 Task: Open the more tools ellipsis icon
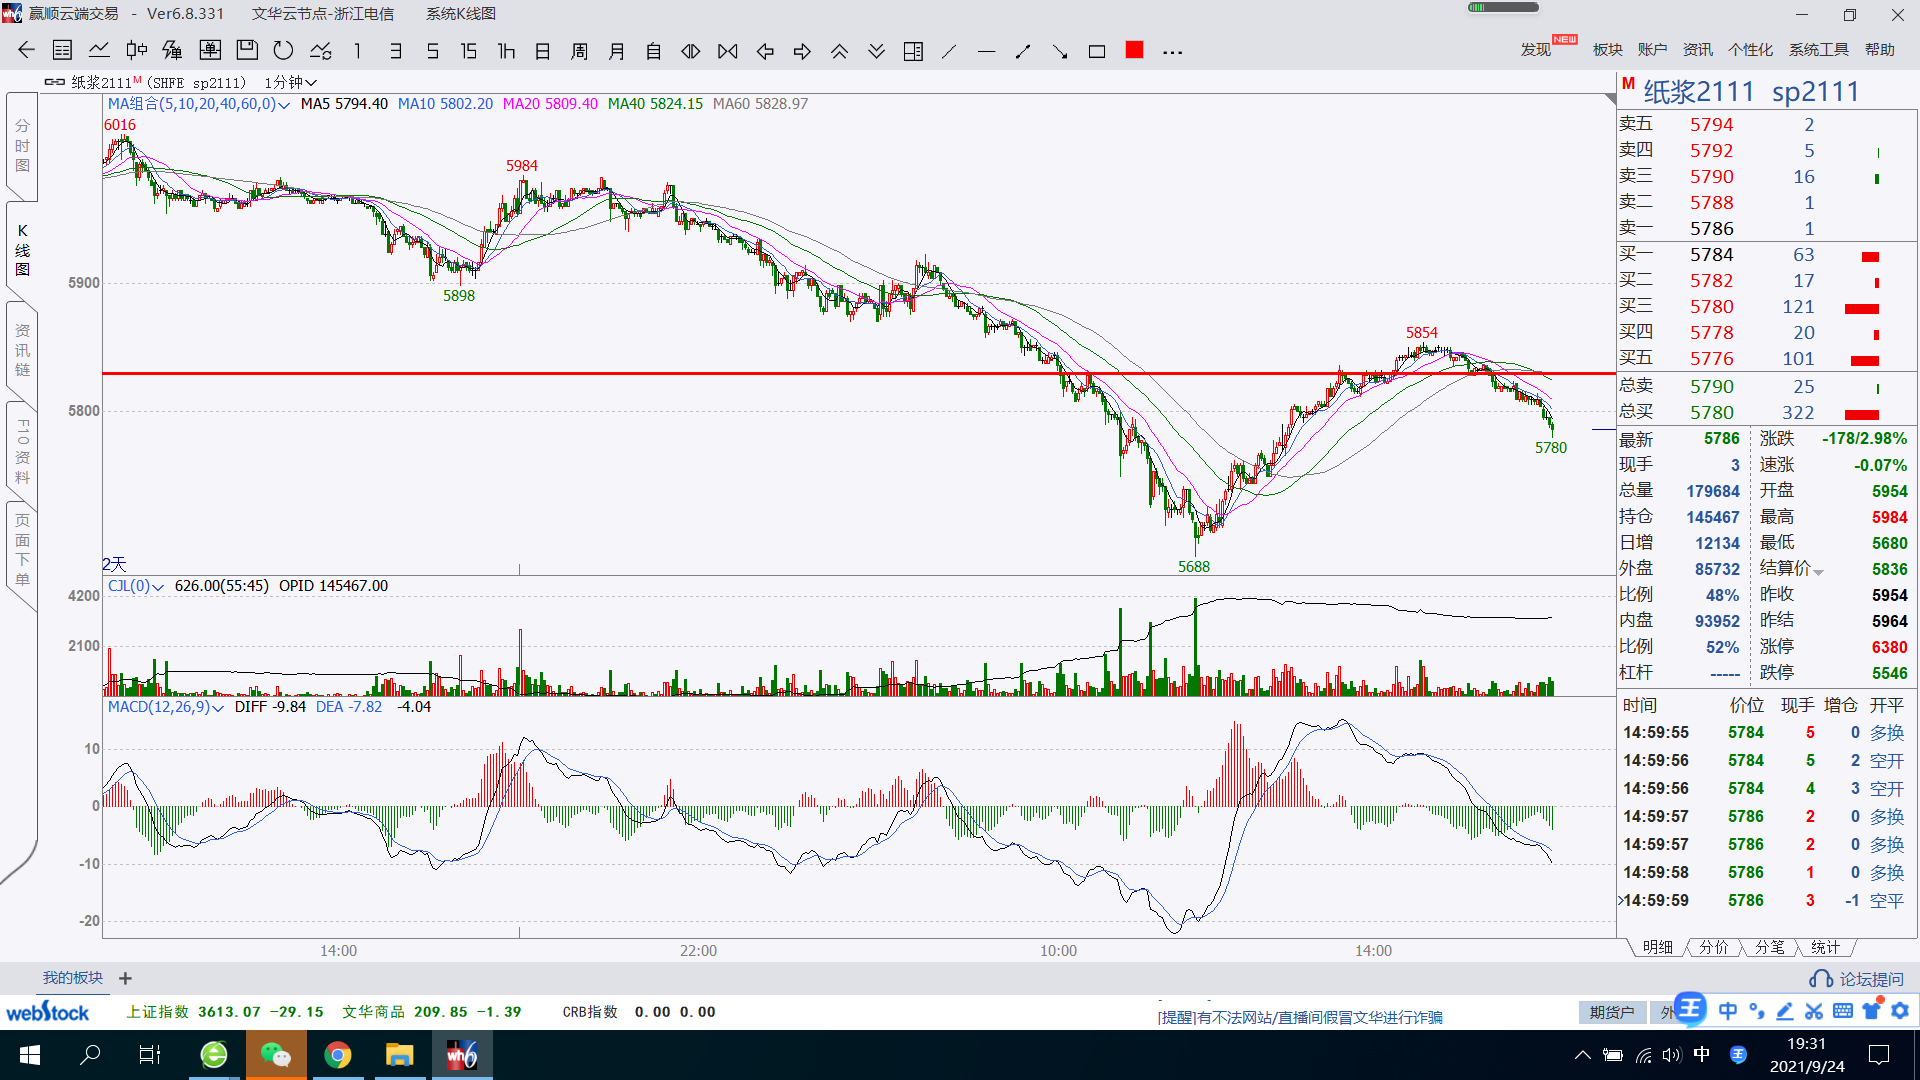(1173, 52)
